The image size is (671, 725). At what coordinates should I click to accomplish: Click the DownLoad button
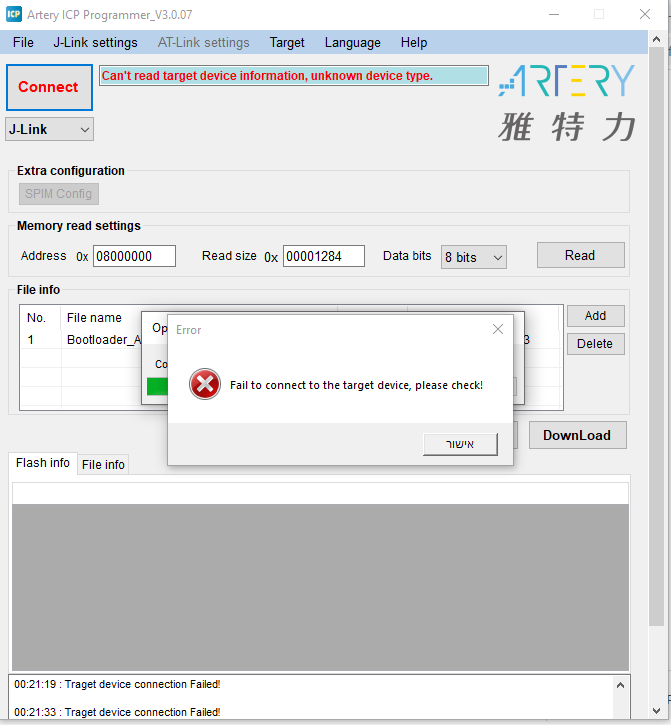(576, 435)
